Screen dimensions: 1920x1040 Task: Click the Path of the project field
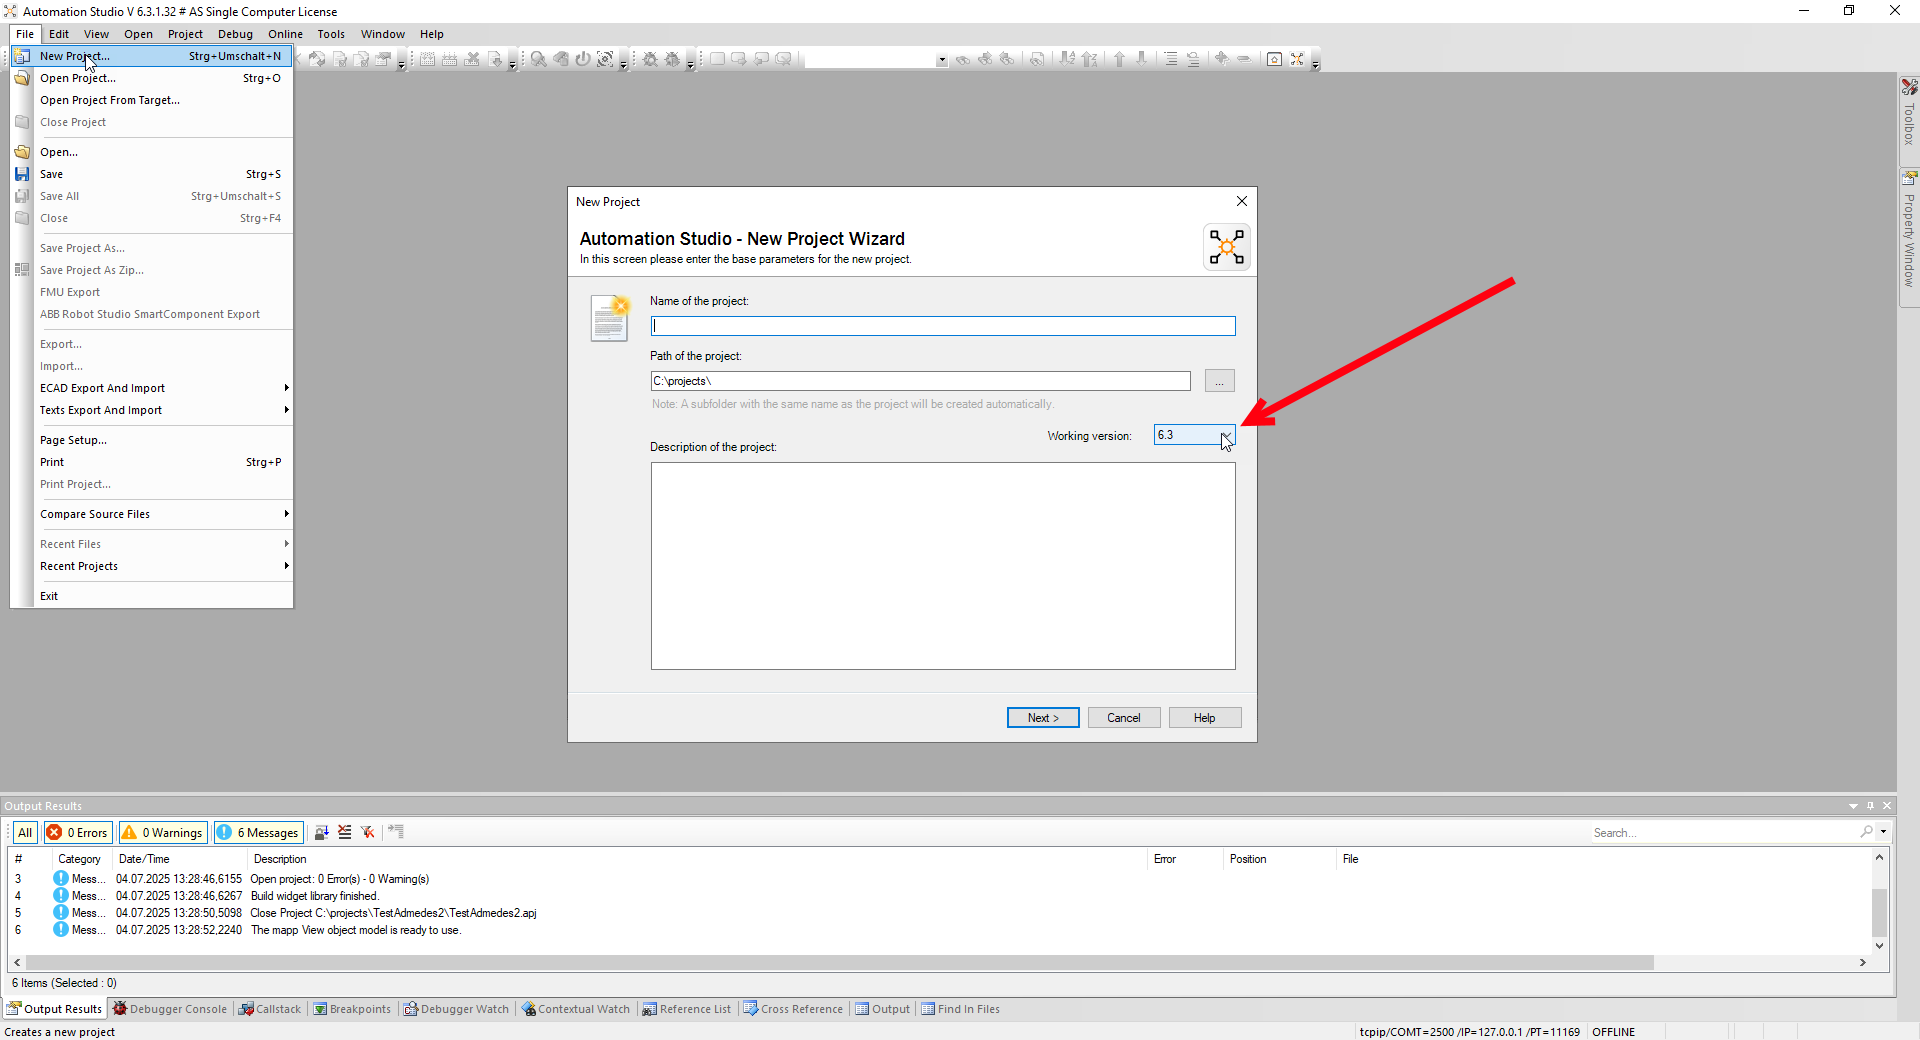click(x=921, y=381)
